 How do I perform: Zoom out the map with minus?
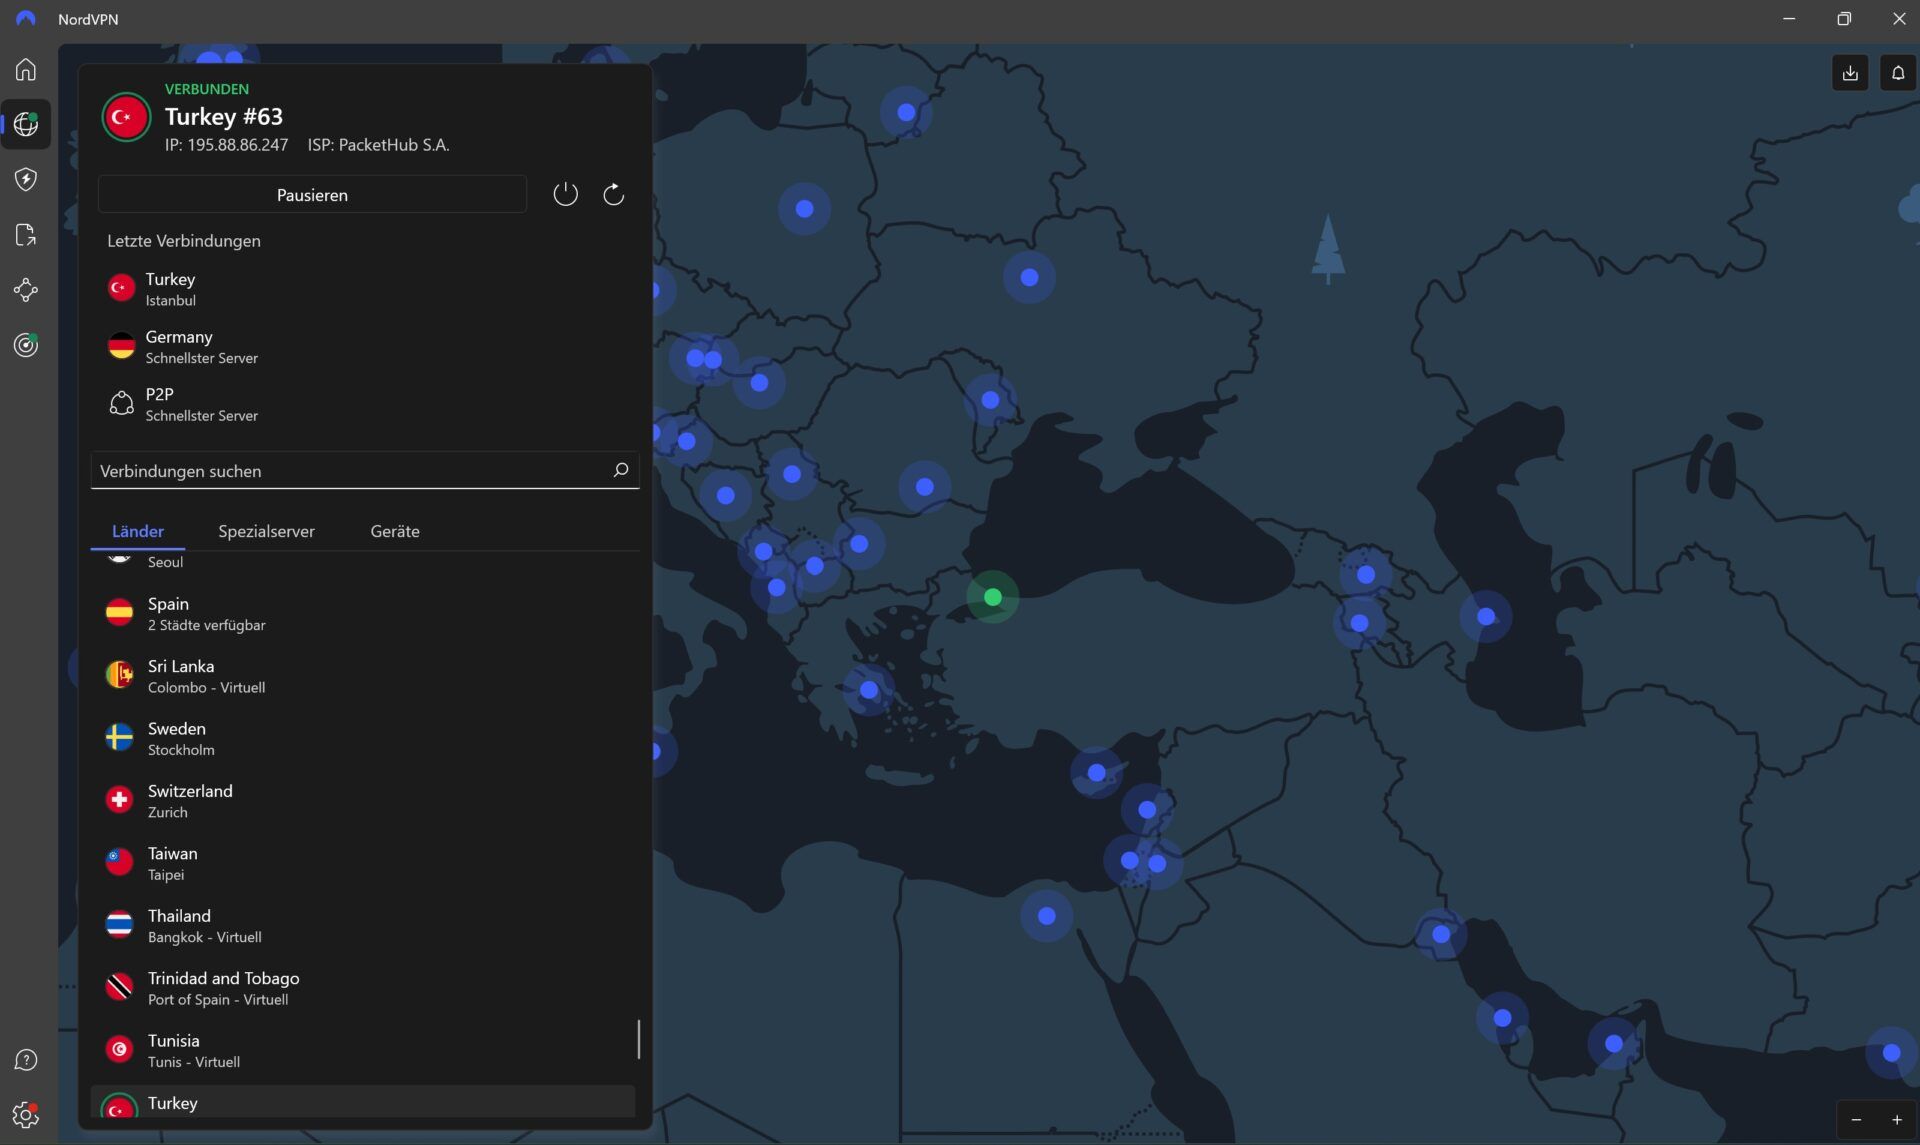point(1856,1120)
